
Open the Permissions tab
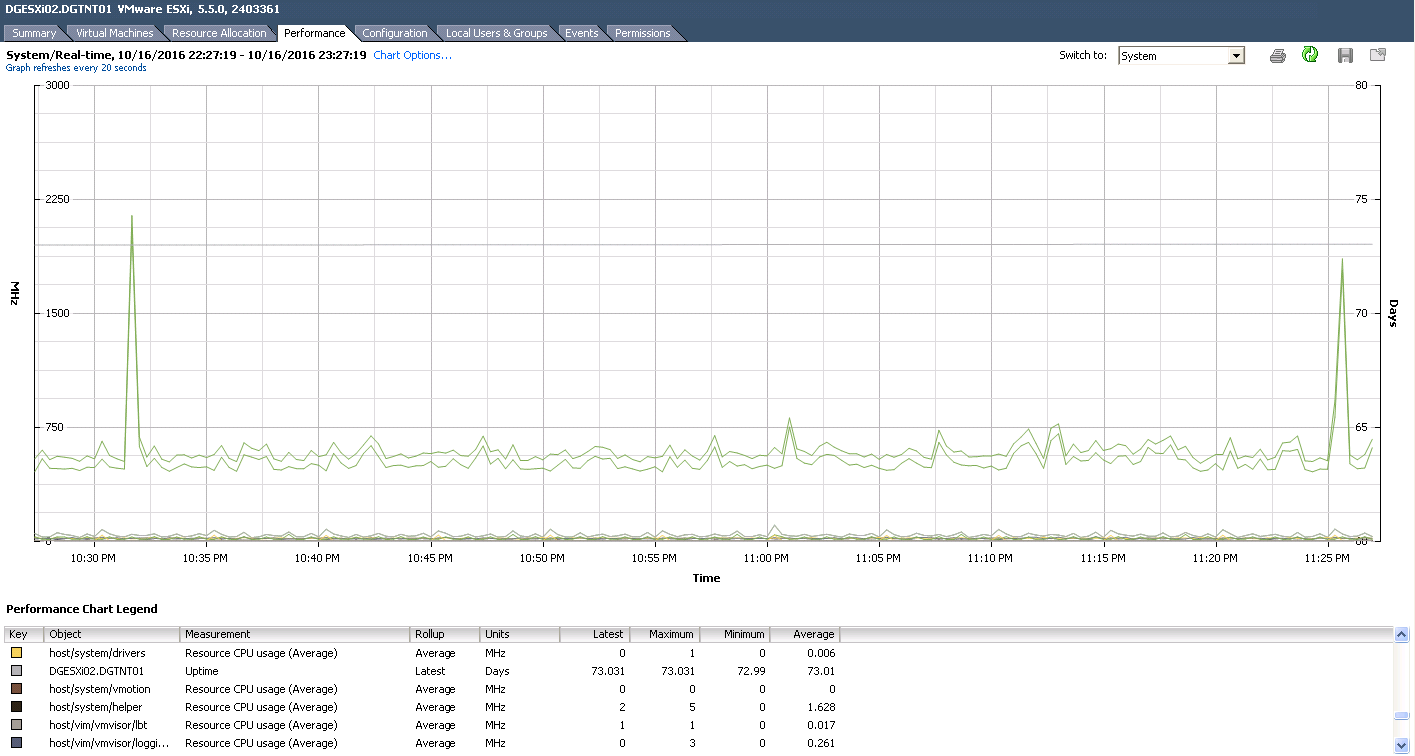[x=643, y=33]
